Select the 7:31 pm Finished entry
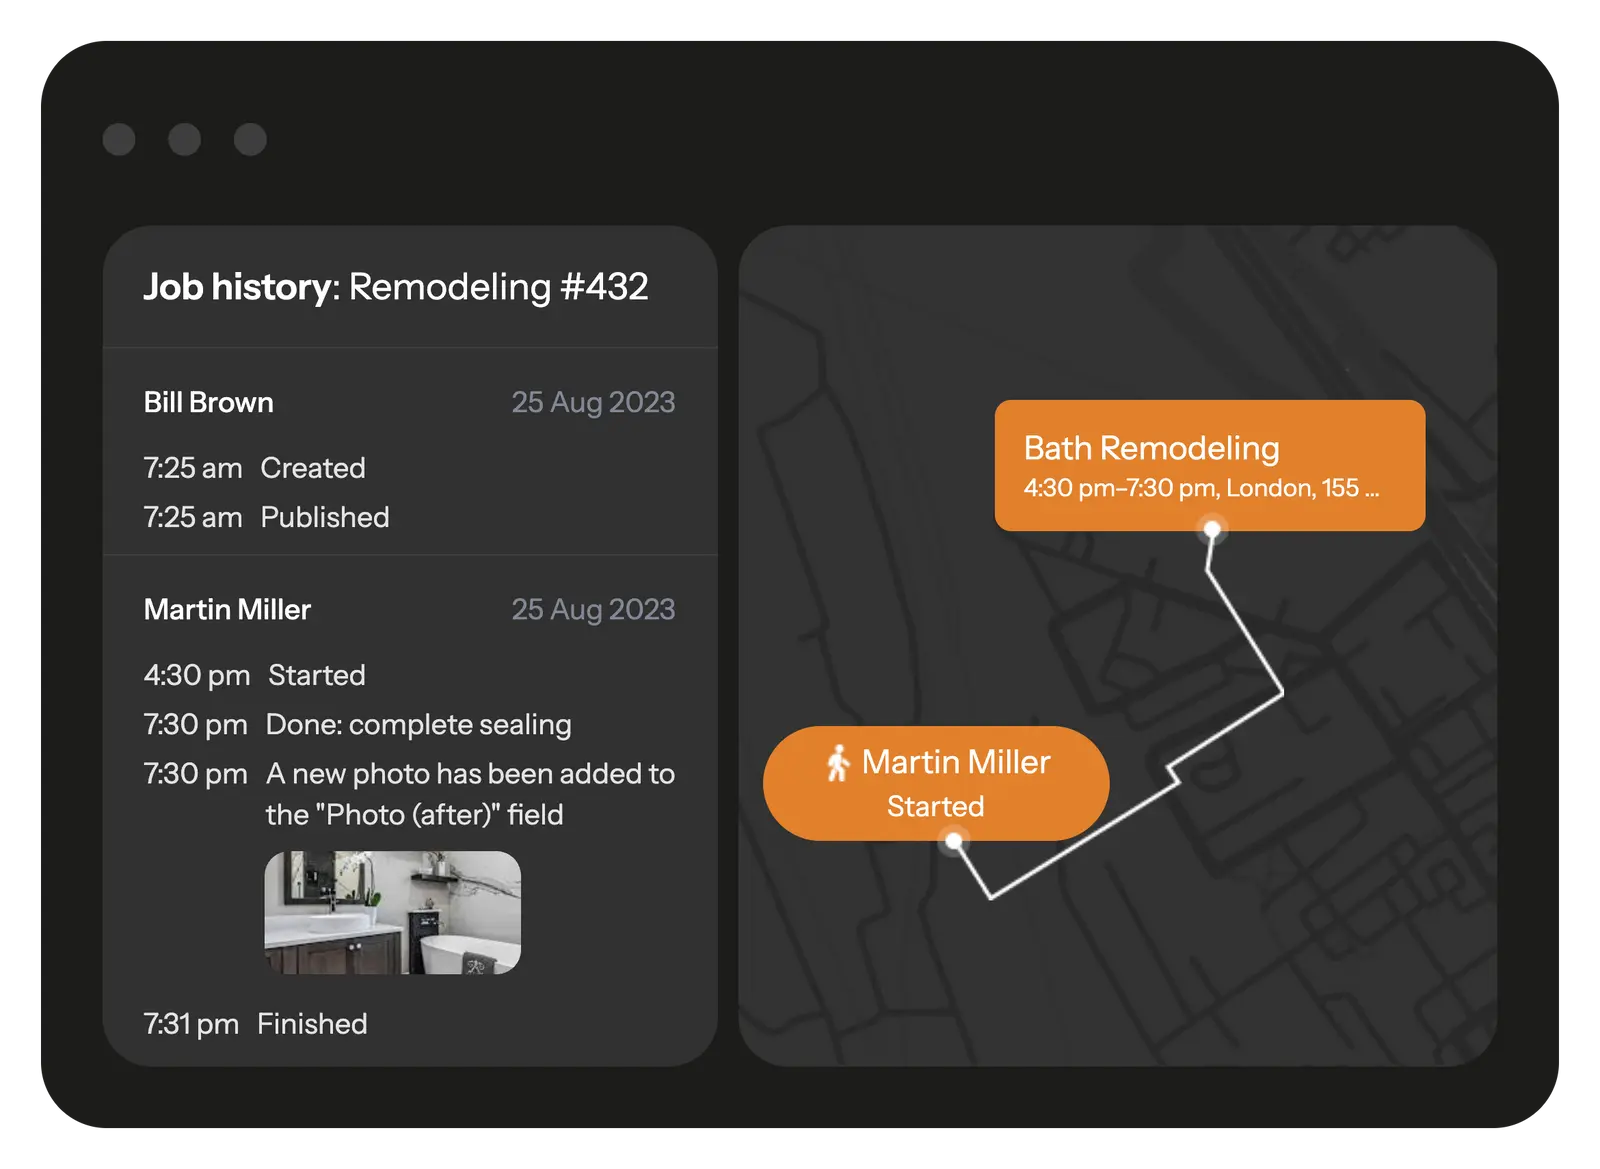1600x1169 pixels. pyautogui.click(x=256, y=1024)
